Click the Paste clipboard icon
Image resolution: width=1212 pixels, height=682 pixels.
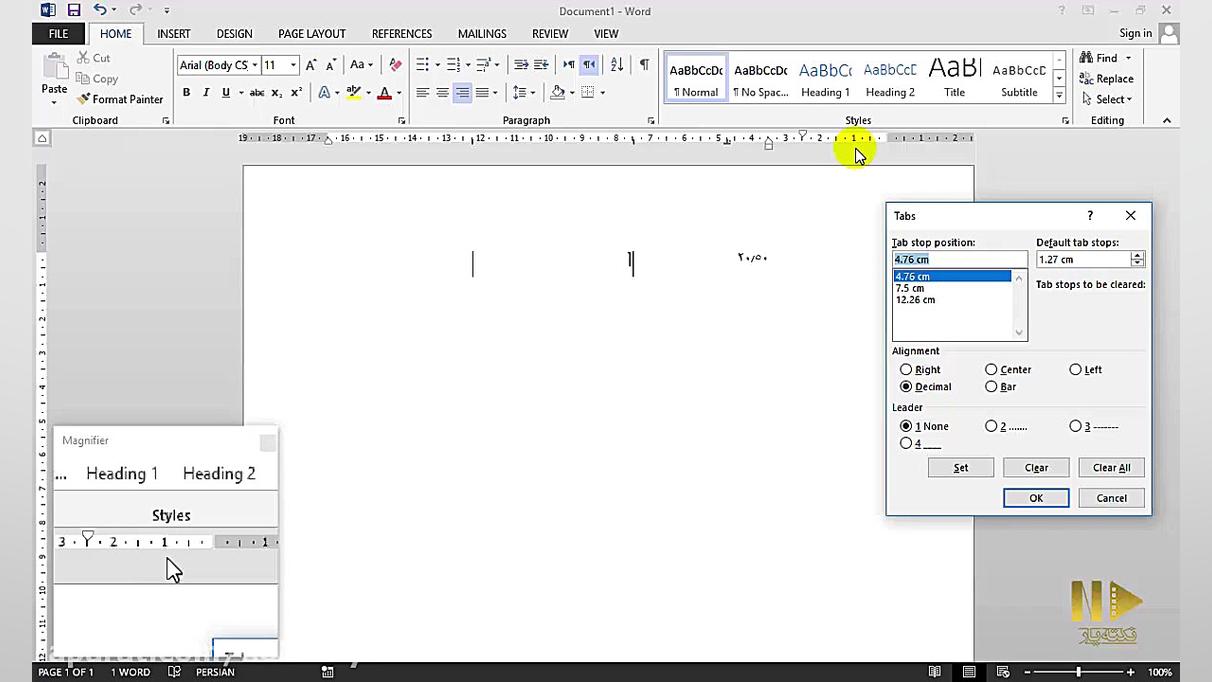(54, 68)
